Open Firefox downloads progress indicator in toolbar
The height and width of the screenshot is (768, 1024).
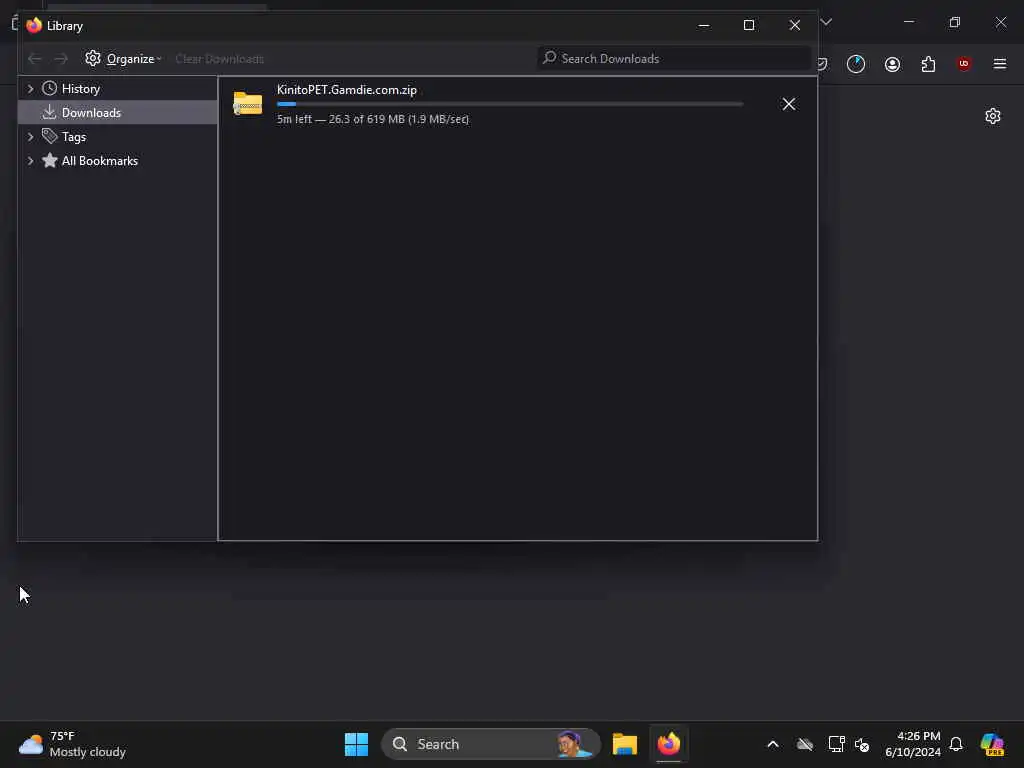click(x=856, y=64)
